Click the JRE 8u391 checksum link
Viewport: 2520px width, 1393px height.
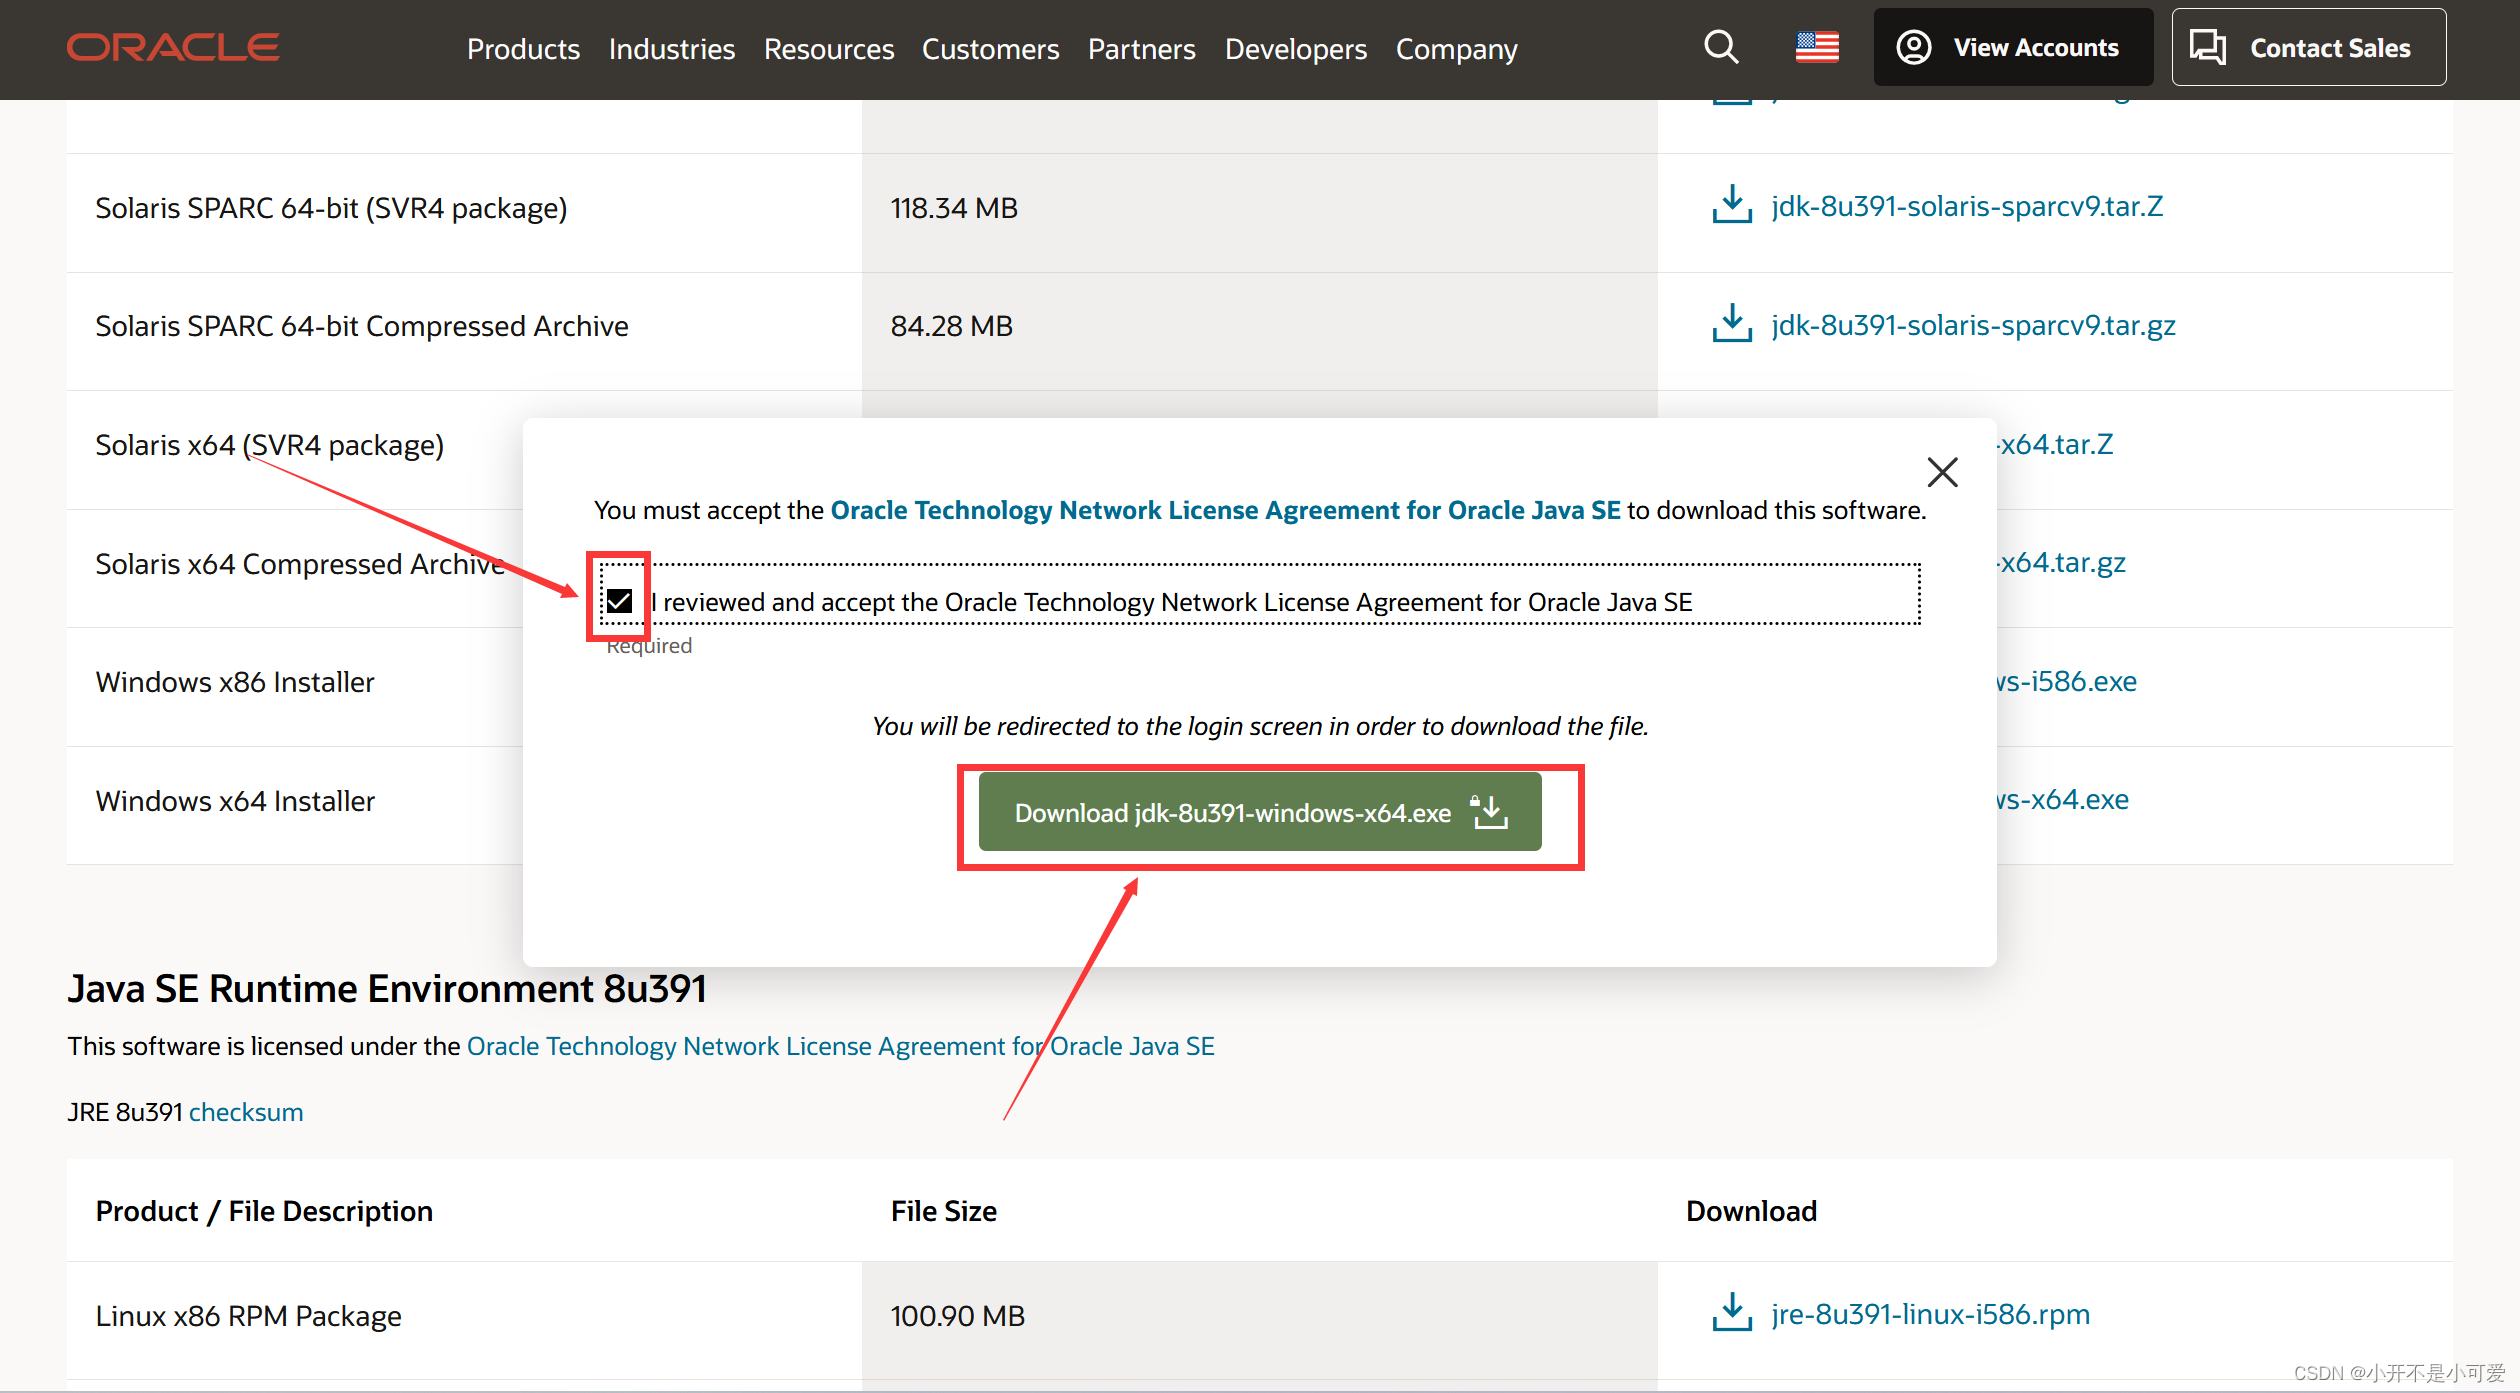pyautogui.click(x=246, y=1112)
